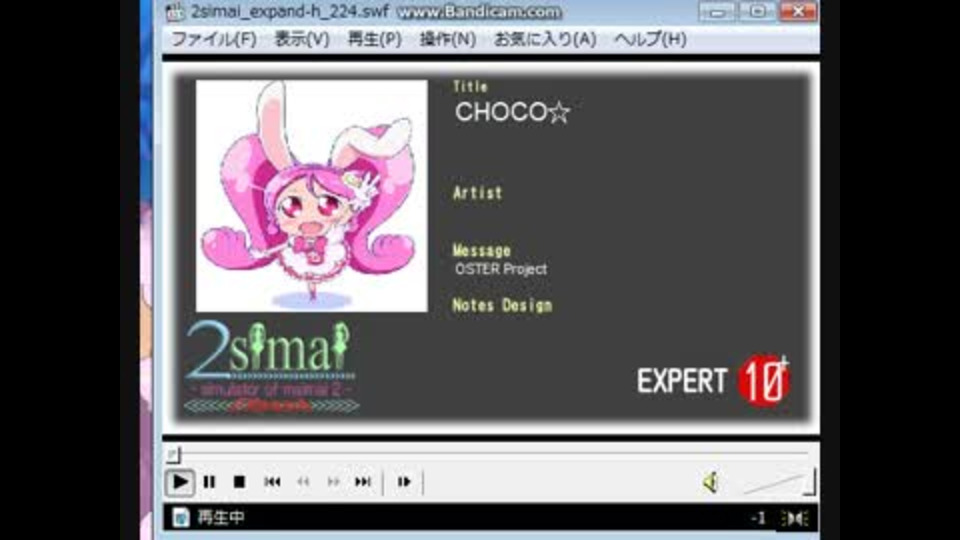The height and width of the screenshot is (540, 960).
Task: Open the ファイル(F) menu
Action: [x=214, y=39]
